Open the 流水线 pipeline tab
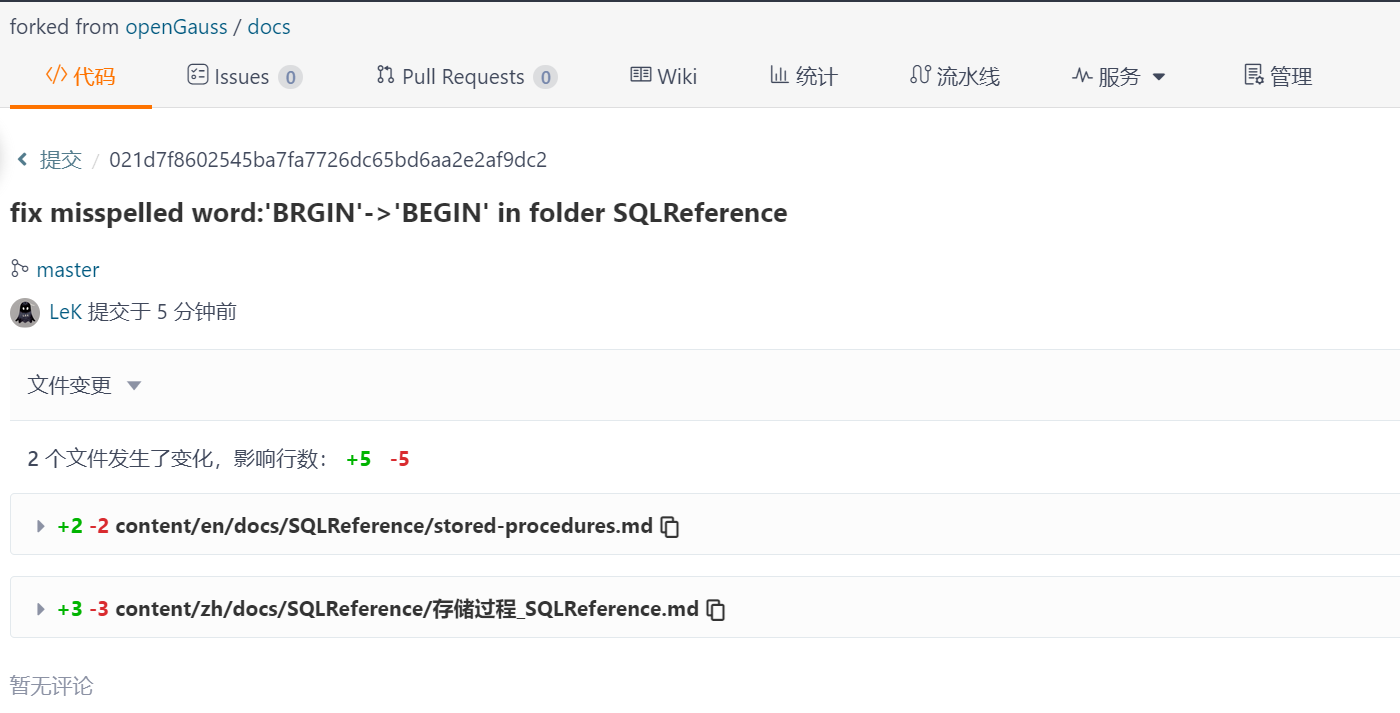The image size is (1400, 713). (954, 77)
